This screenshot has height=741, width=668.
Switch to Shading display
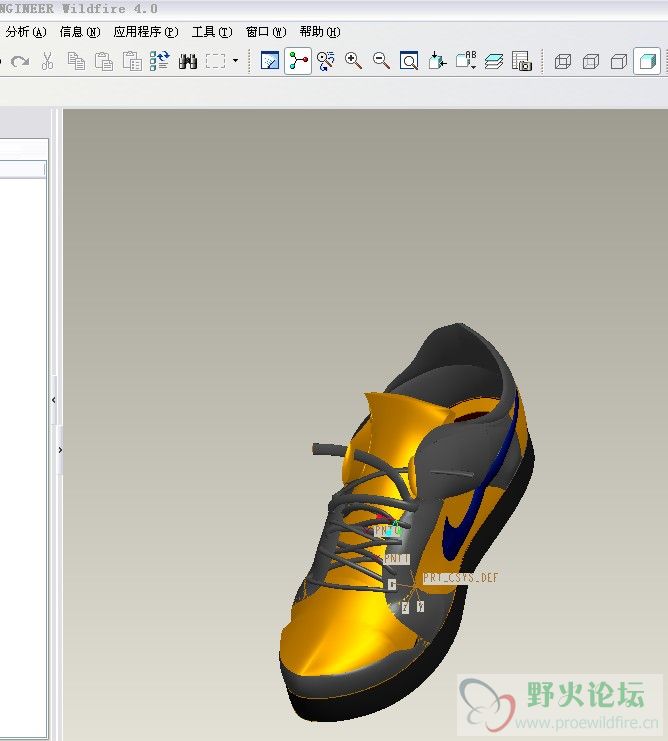pos(647,61)
